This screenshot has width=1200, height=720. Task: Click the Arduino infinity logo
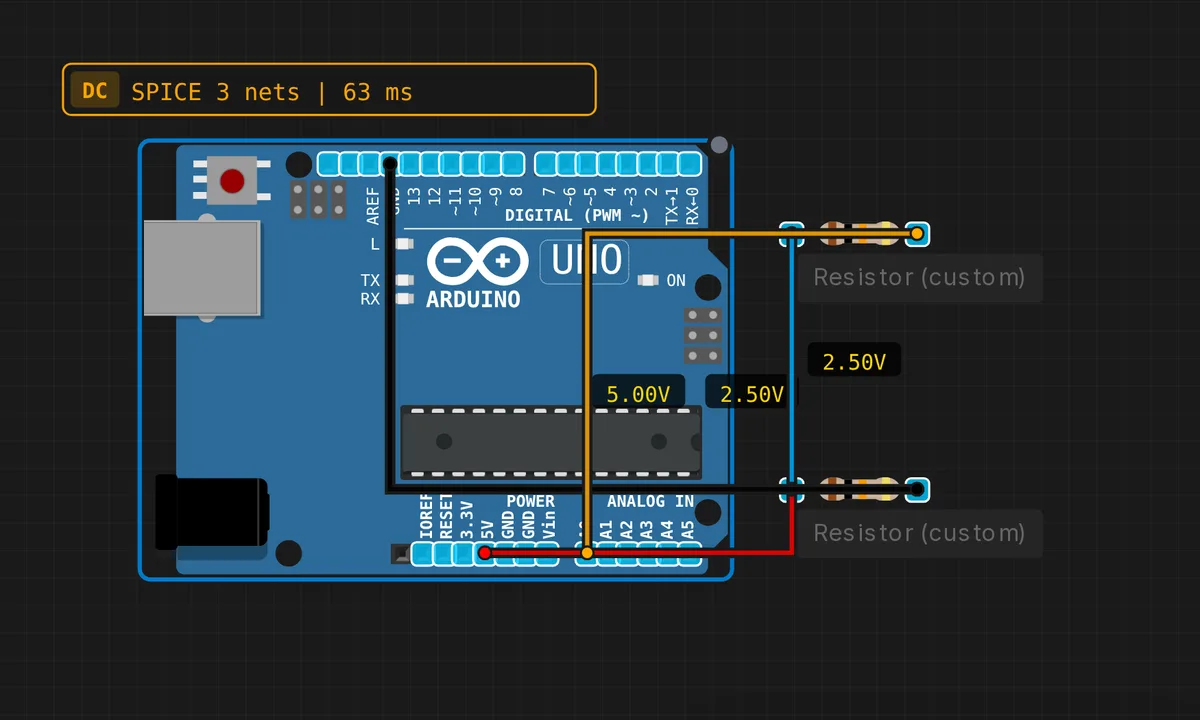pyautogui.click(x=478, y=261)
